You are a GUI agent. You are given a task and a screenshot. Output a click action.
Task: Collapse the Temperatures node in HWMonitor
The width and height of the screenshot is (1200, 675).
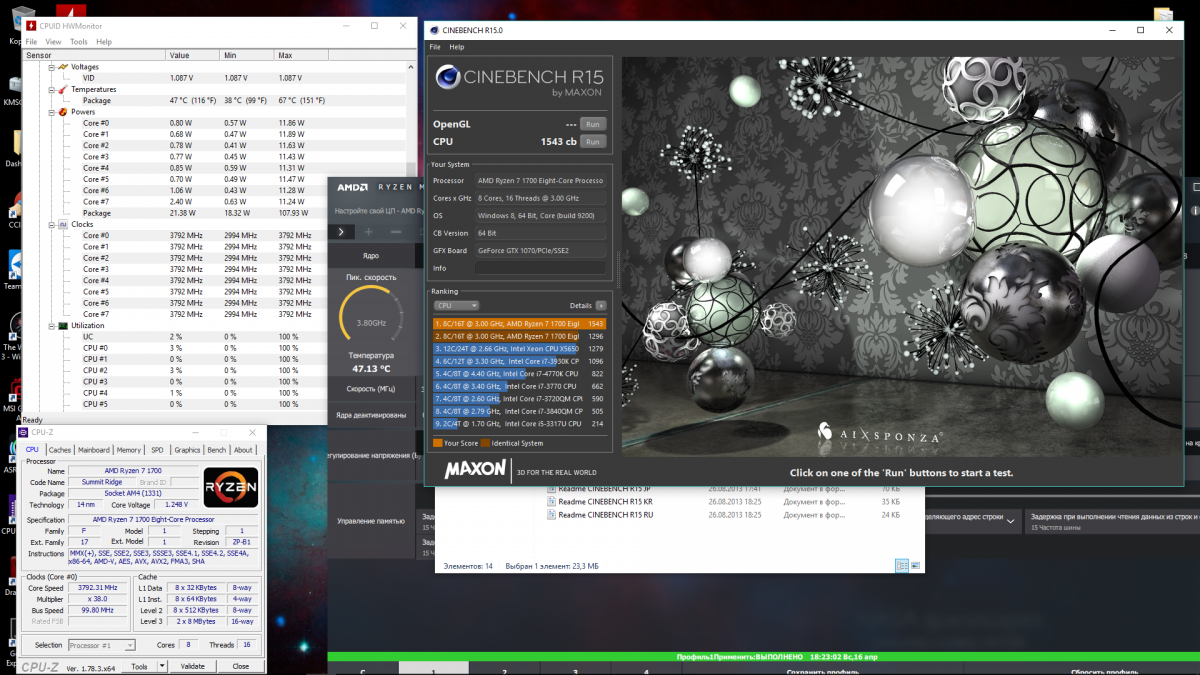(x=50, y=89)
